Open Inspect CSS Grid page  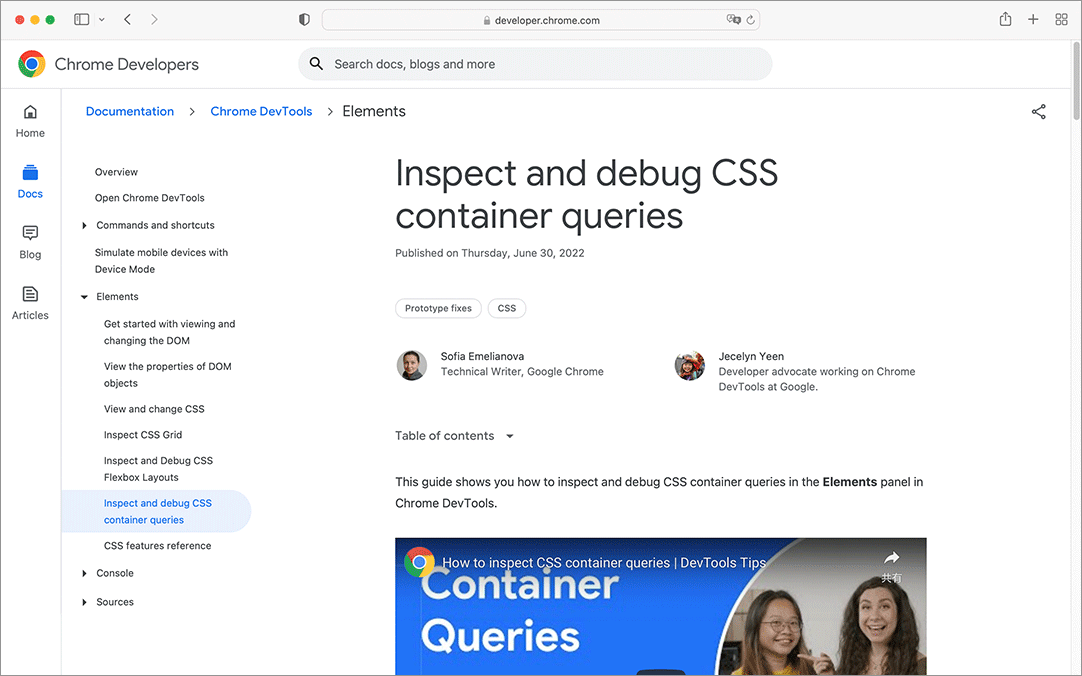143,435
